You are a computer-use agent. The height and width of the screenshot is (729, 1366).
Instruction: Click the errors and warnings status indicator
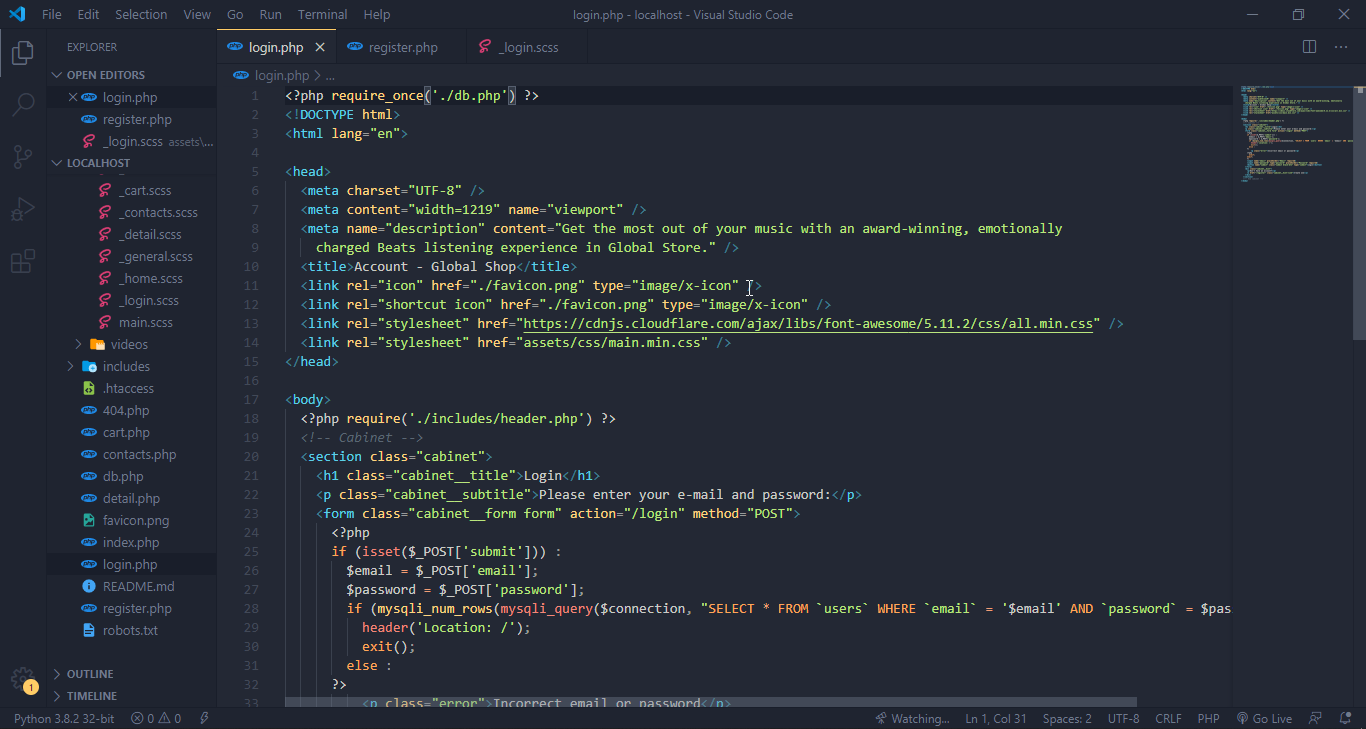pos(156,718)
